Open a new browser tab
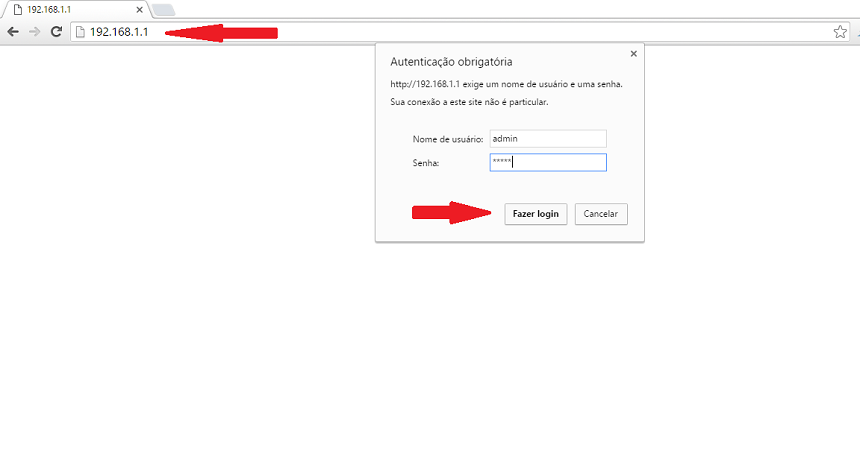This screenshot has width=860, height=465. click(162, 9)
